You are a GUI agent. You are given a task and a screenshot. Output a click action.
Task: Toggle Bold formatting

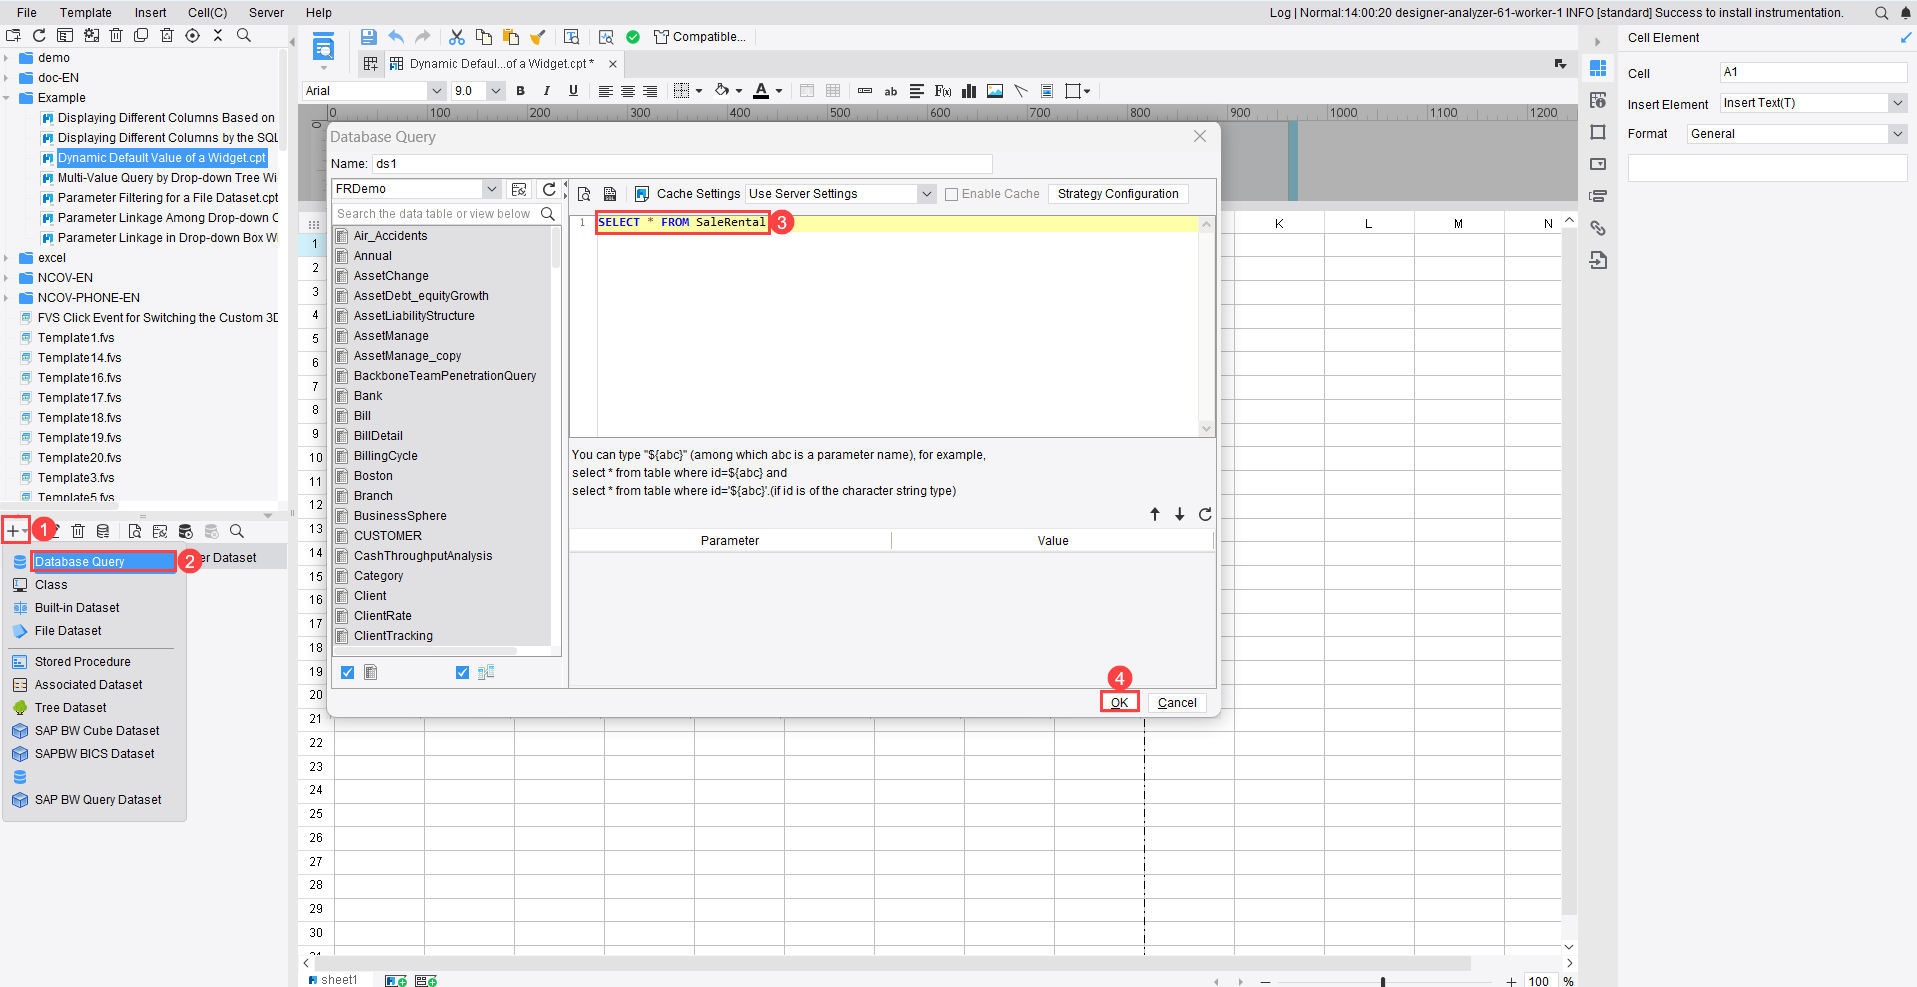tap(520, 91)
